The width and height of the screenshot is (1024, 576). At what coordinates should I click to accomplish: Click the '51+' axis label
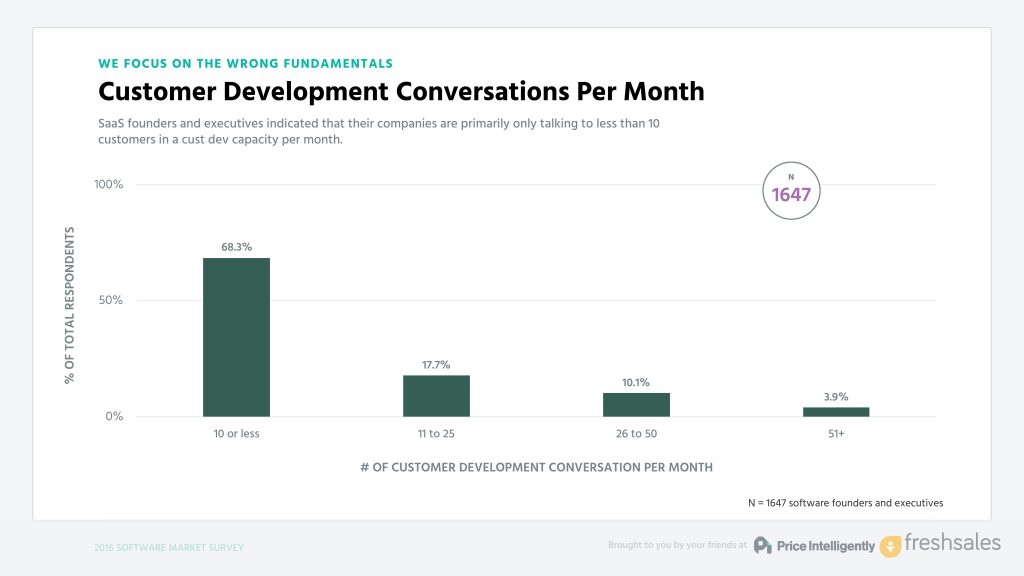point(836,434)
